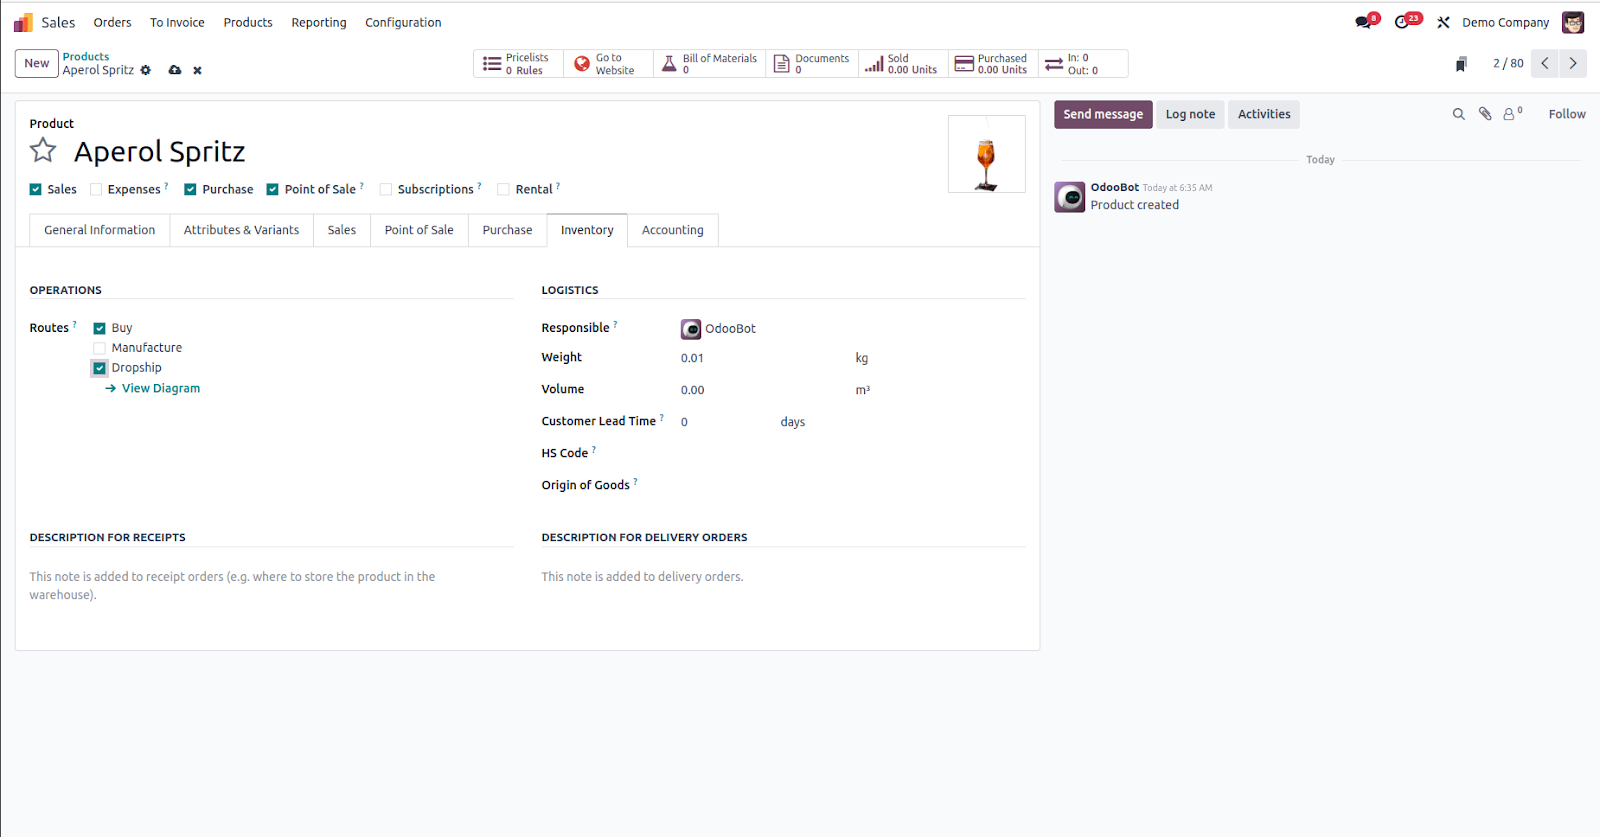Open the gear actions menu beside Aperol Spritz
This screenshot has width=1600, height=837.
[146, 70]
